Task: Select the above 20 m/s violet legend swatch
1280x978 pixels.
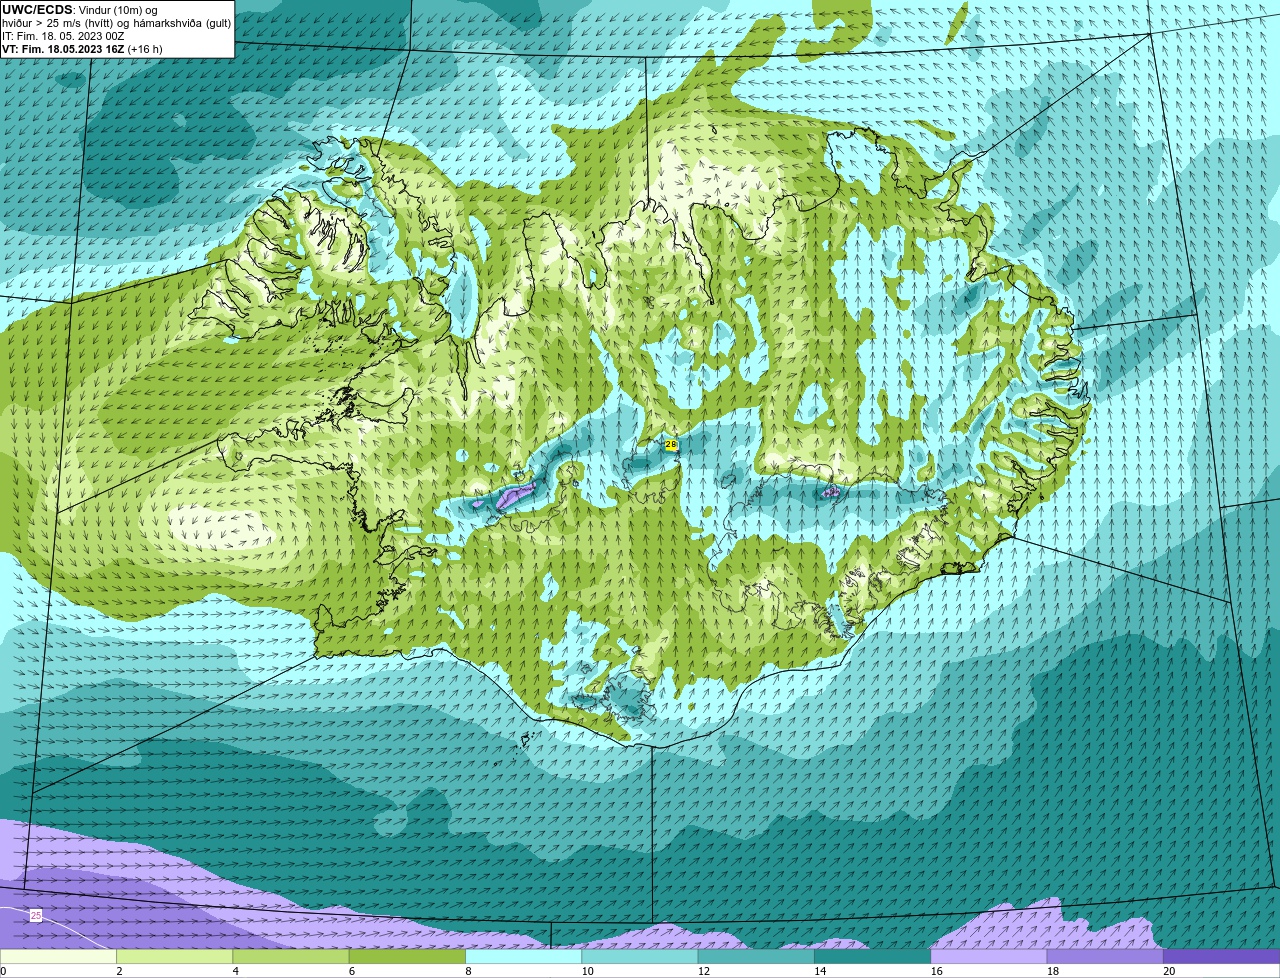Action: pyautogui.click(x=1222, y=956)
